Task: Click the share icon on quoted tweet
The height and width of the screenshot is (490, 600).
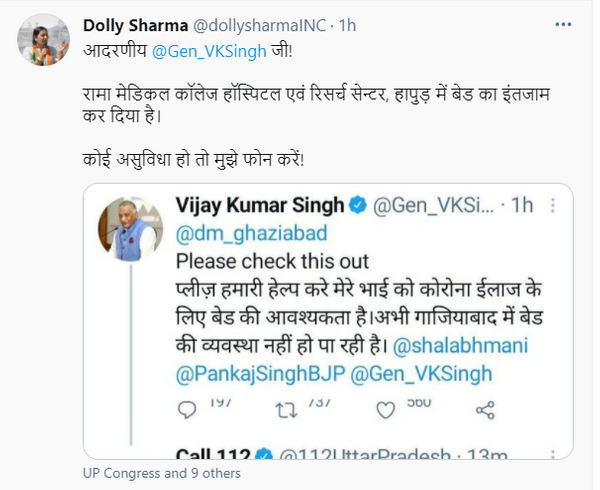Action: point(486,409)
